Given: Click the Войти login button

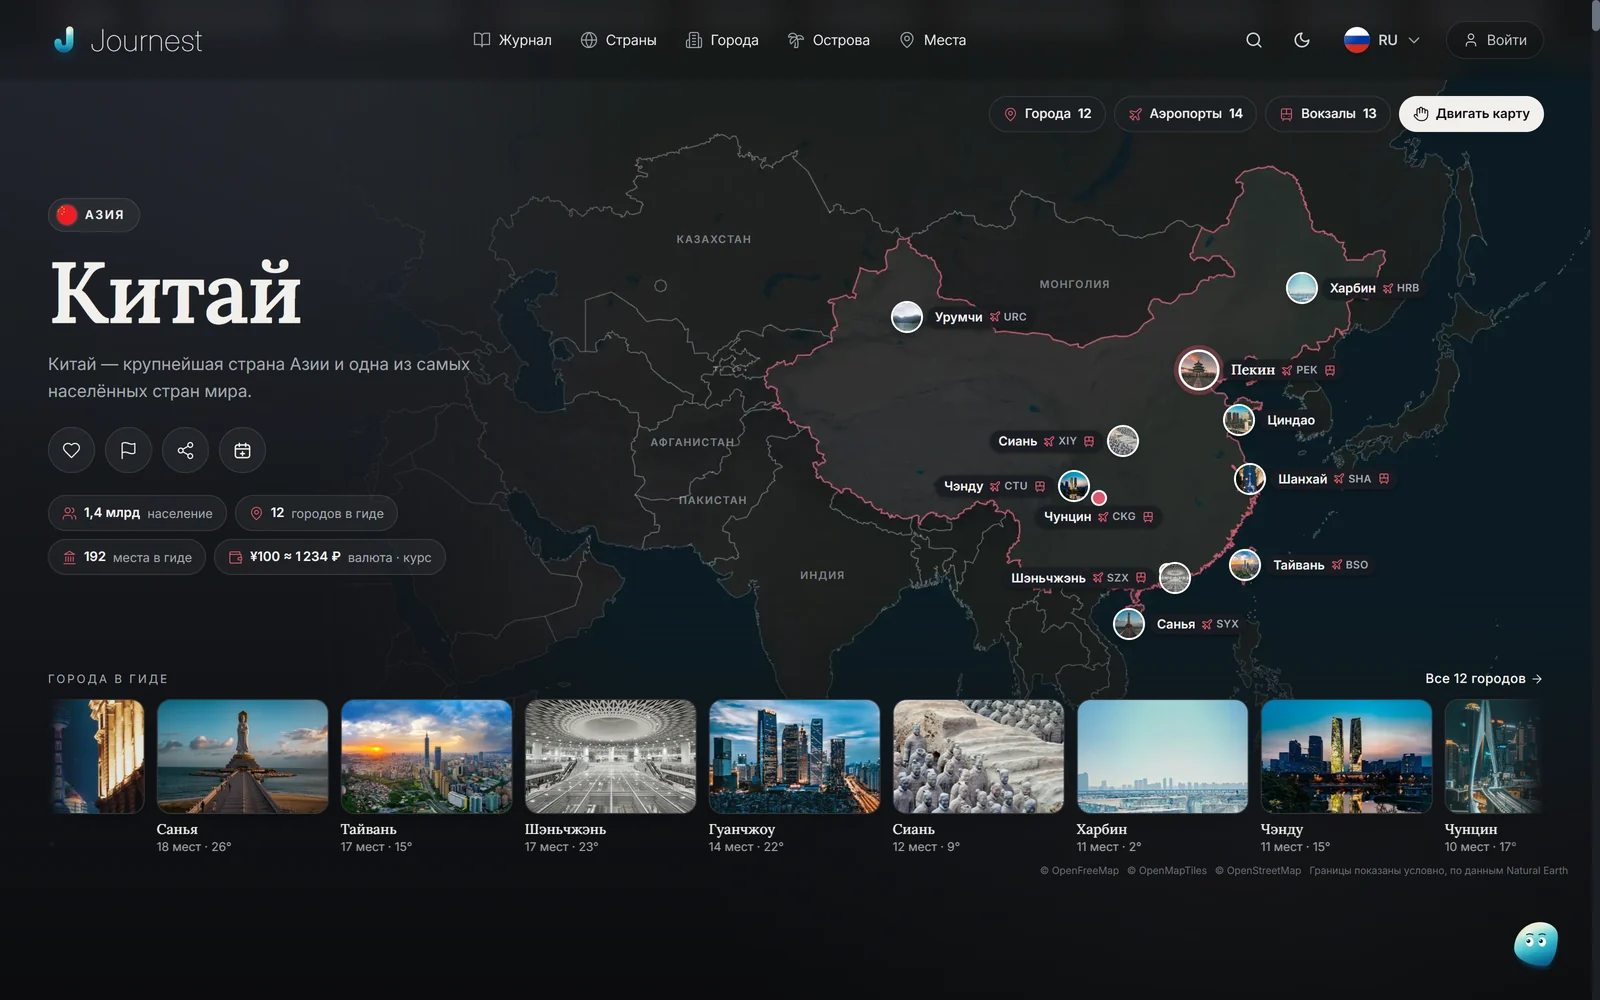Looking at the screenshot, I should (x=1495, y=40).
